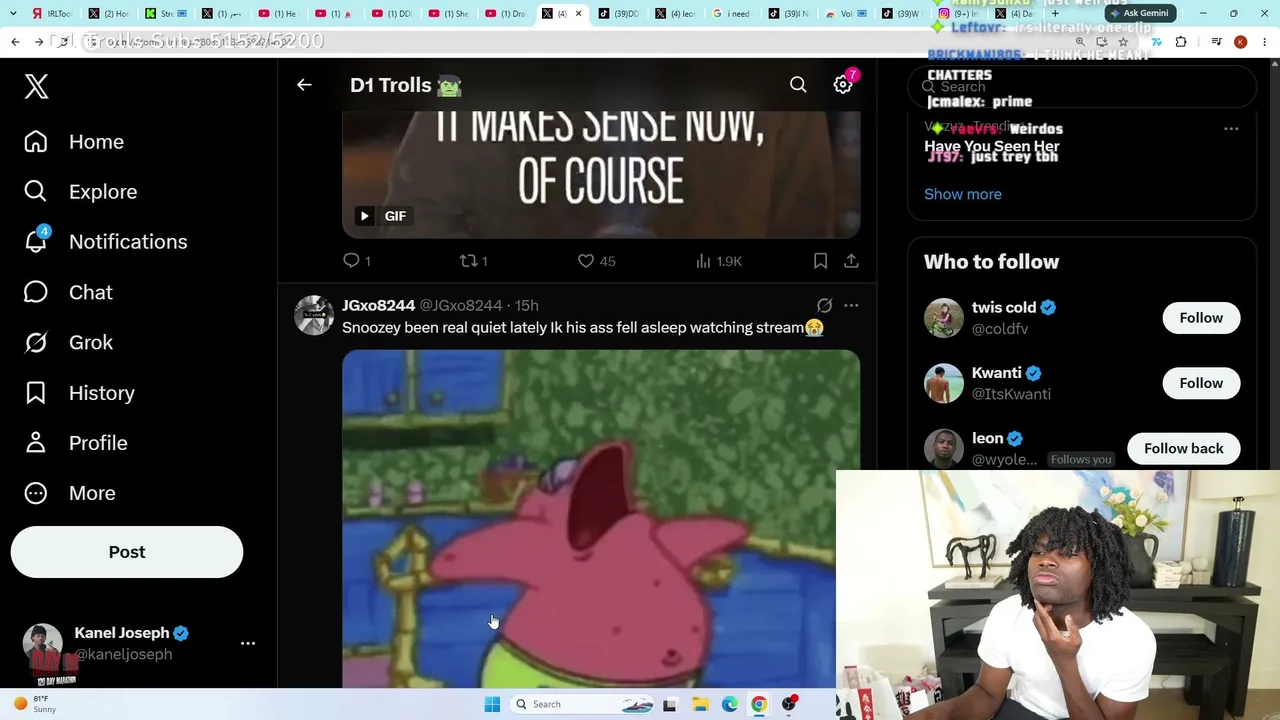Switch to the IRLTools browser tab
This screenshot has width=1280, height=720.
[x=52, y=14]
